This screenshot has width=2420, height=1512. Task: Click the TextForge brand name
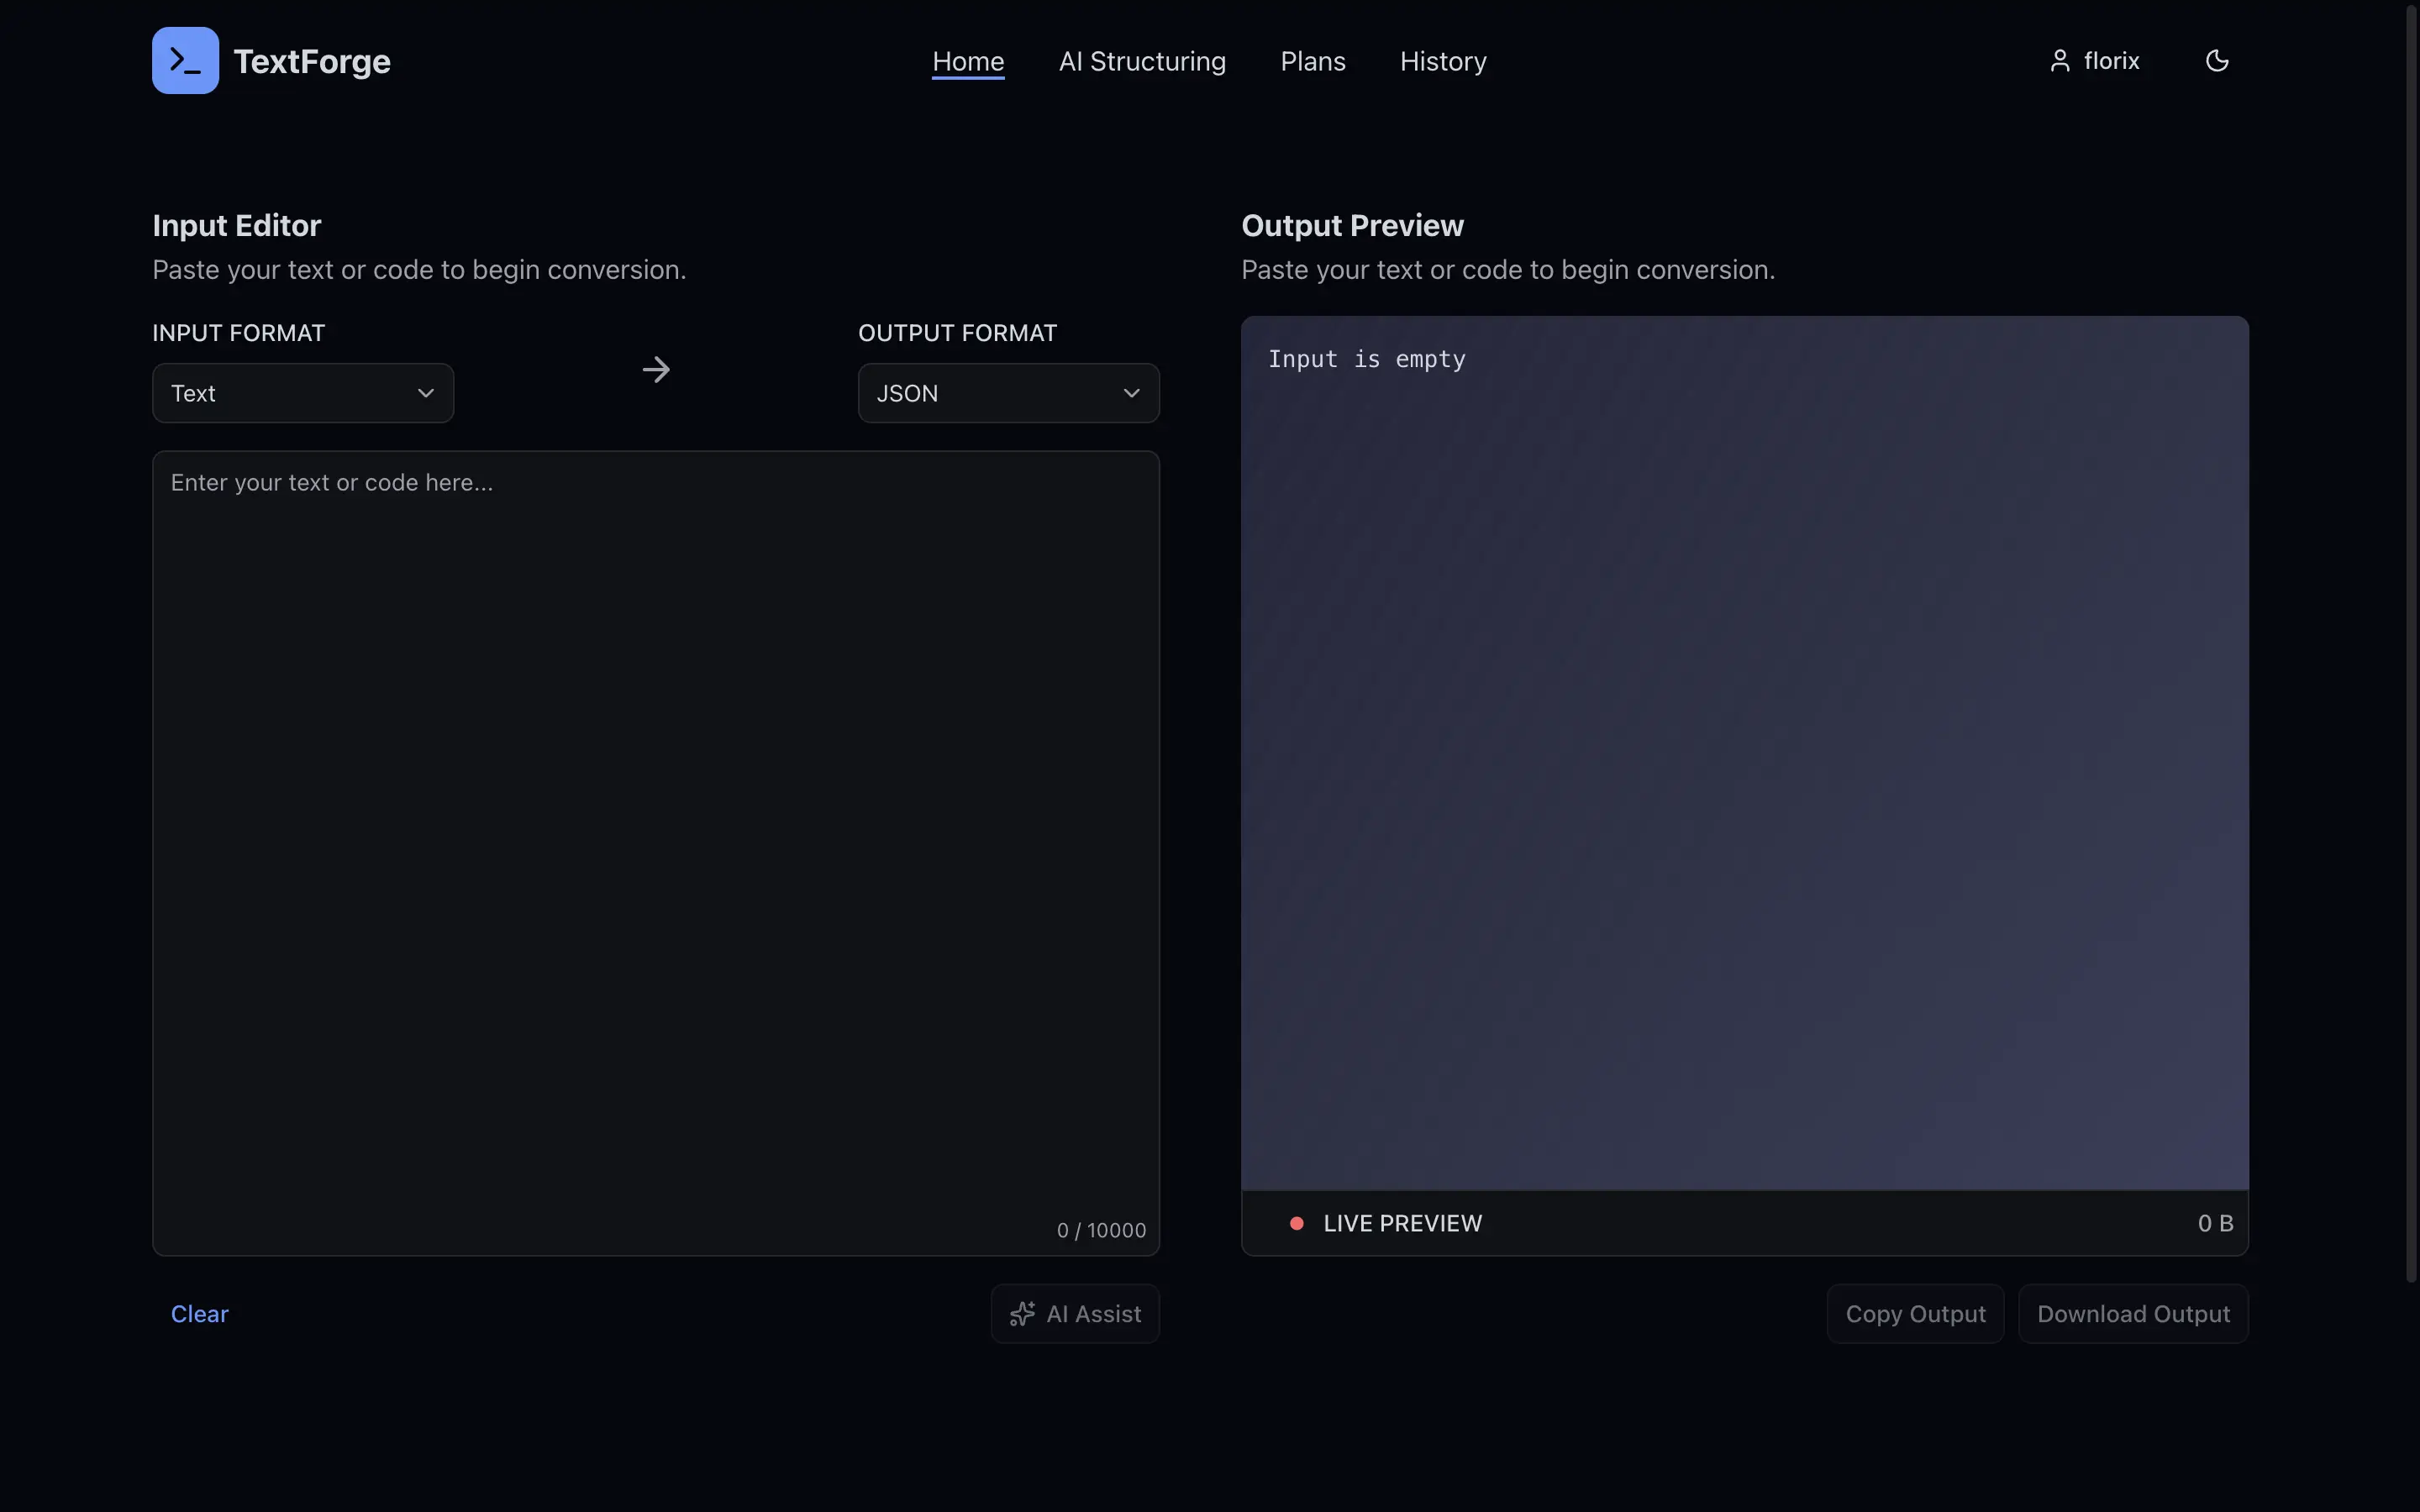pyautogui.click(x=312, y=61)
